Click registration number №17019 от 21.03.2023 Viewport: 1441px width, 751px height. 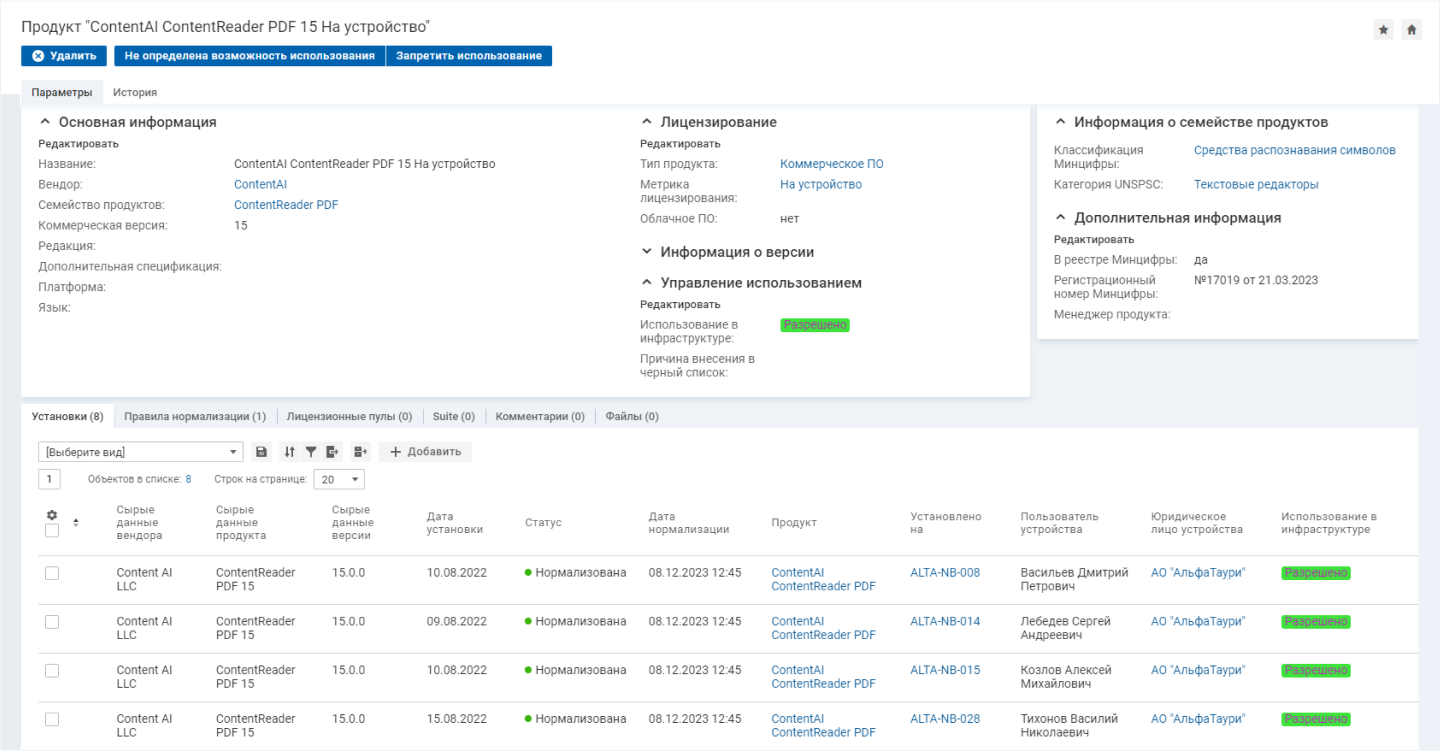[x=1256, y=280]
